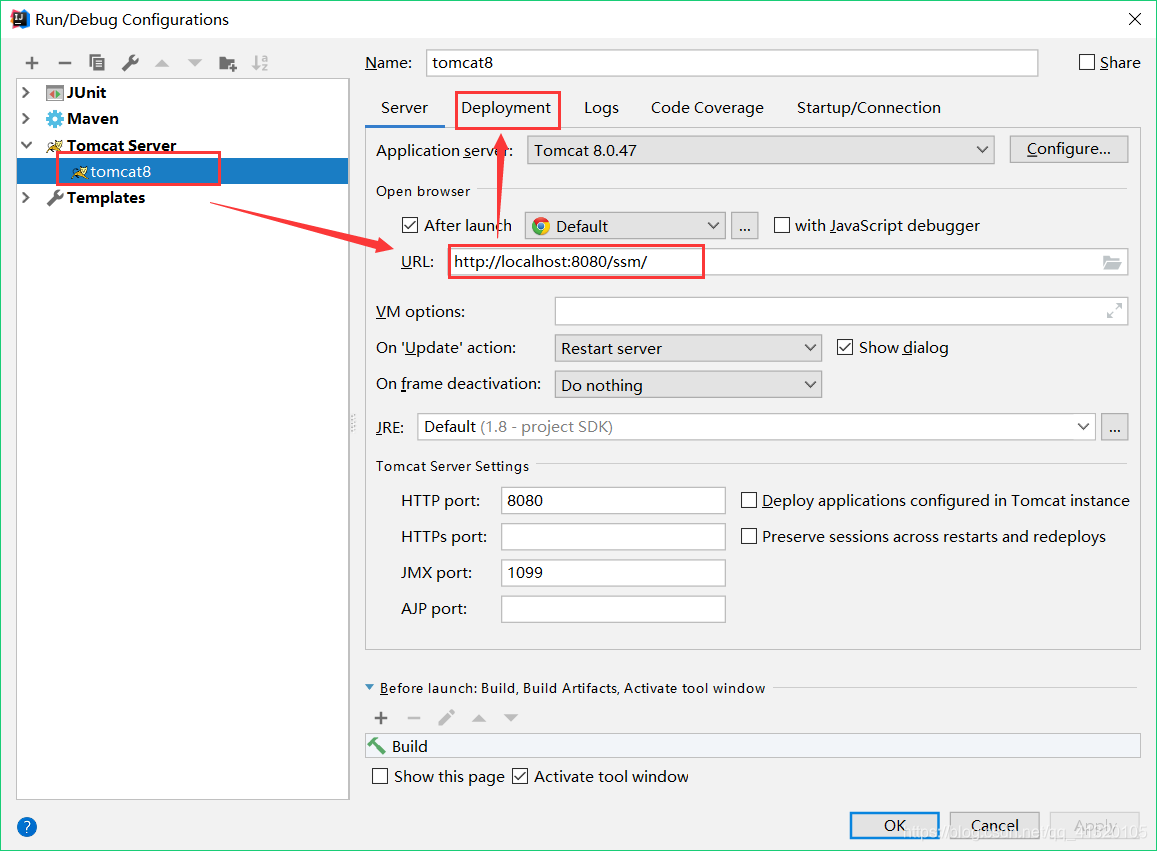The height and width of the screenshot is (851, 1157).
Task: Click the URL input field
Action: (x=788, y=262)
